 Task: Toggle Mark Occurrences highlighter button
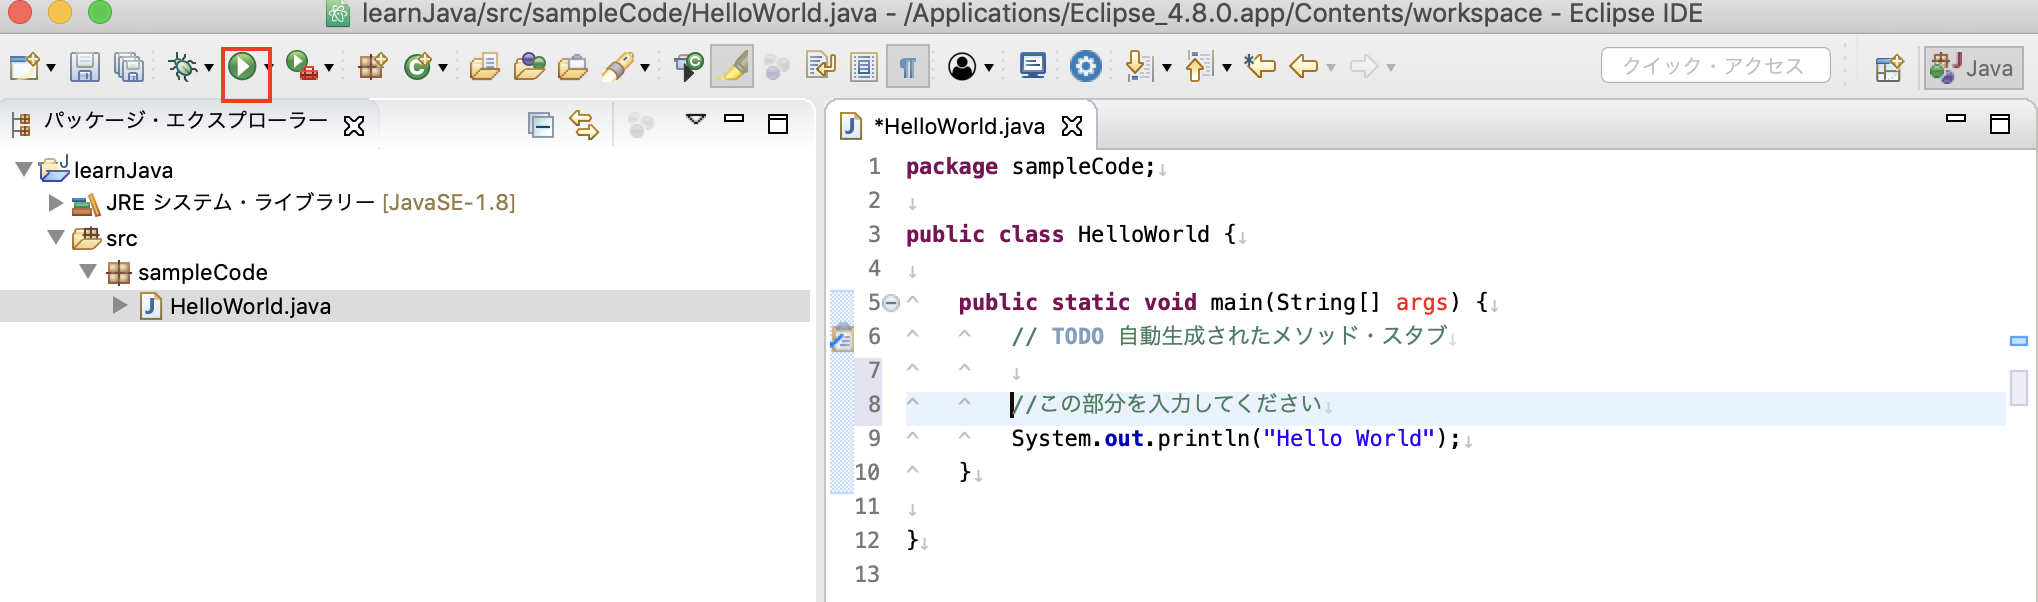[x=733, y=67]
